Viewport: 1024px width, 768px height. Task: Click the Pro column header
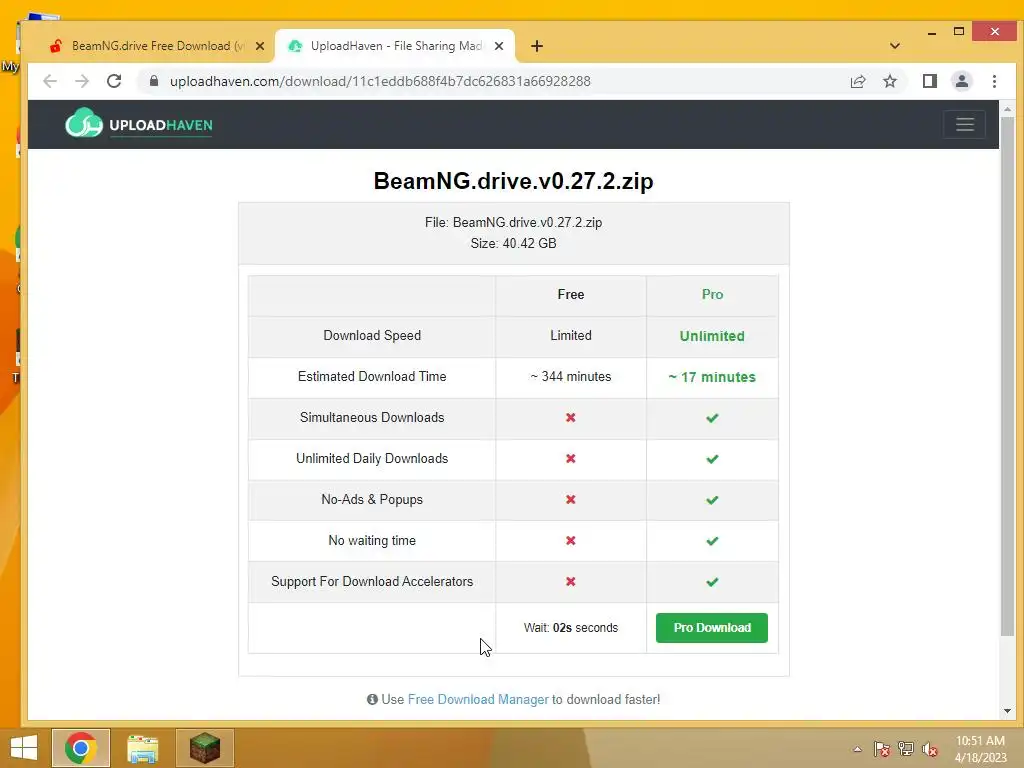712,295
